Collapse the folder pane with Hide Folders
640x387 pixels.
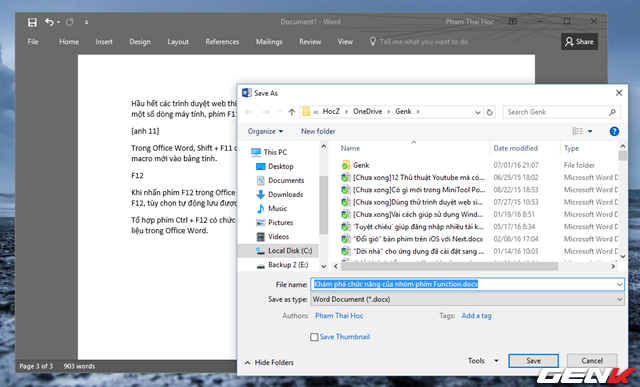(269, 363)
